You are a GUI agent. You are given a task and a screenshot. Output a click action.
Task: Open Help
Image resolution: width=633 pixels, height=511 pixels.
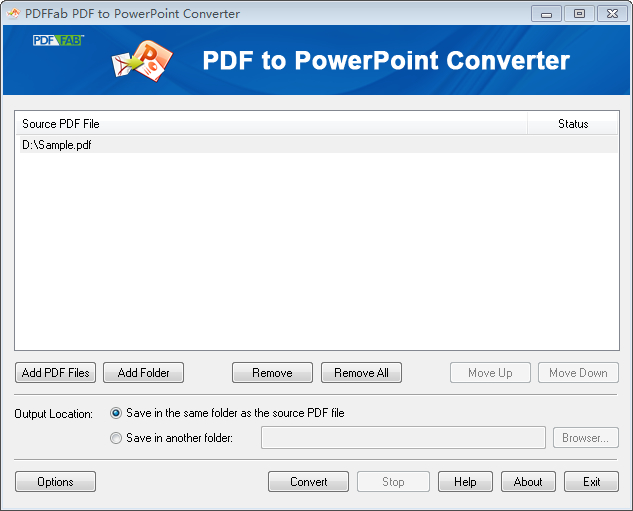pyautogui.click(x=465, y=482)
